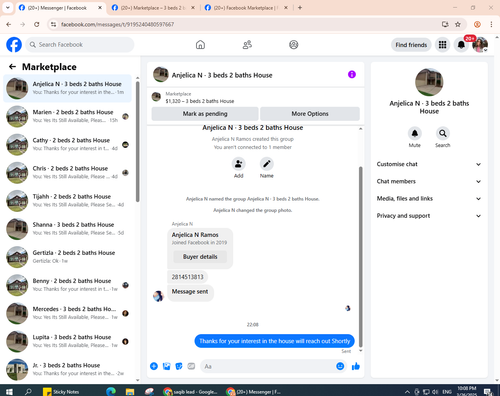
Task: Open Marien 2 beds 2 baths conversation
Action: [67, 116]
